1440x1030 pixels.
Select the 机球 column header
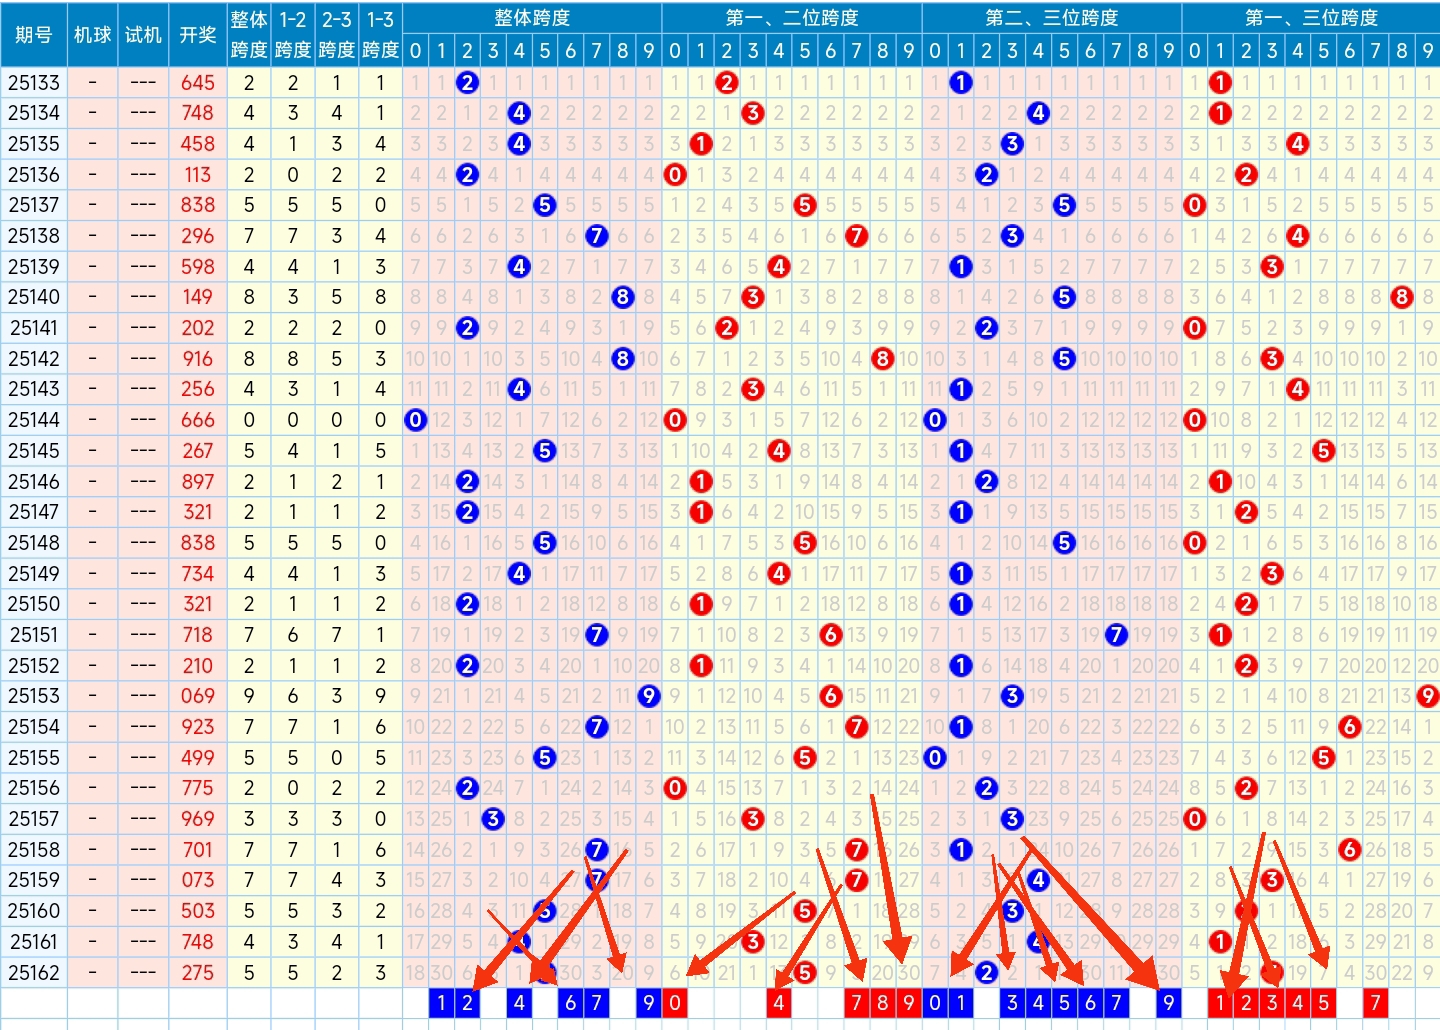[x=93, y=35]
